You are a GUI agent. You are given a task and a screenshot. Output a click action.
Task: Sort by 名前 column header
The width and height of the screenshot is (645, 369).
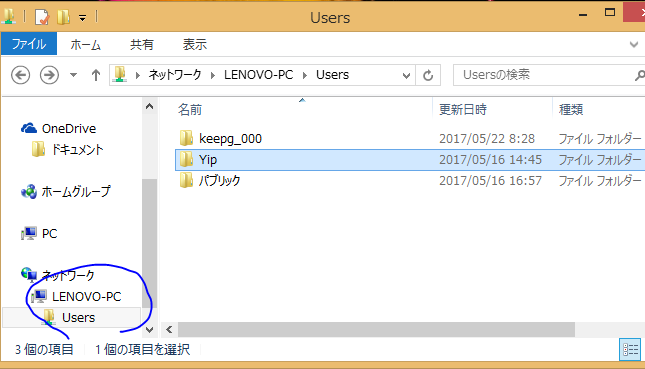point(190,109)
